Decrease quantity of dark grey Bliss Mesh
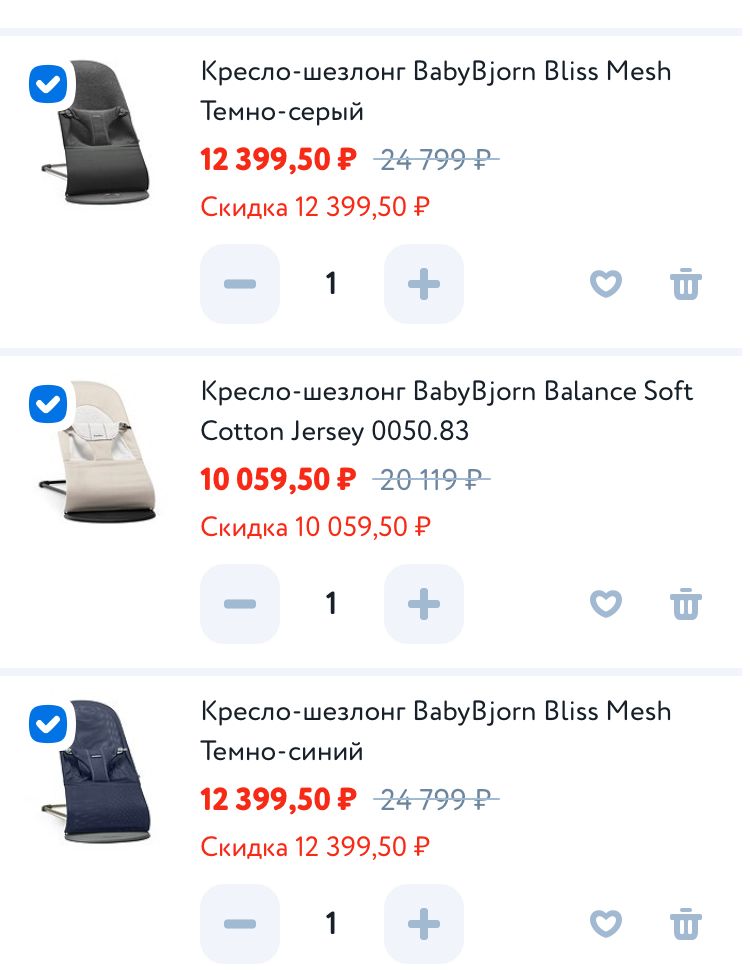Viewport: 750px width, 980px height. pos(240,284)
